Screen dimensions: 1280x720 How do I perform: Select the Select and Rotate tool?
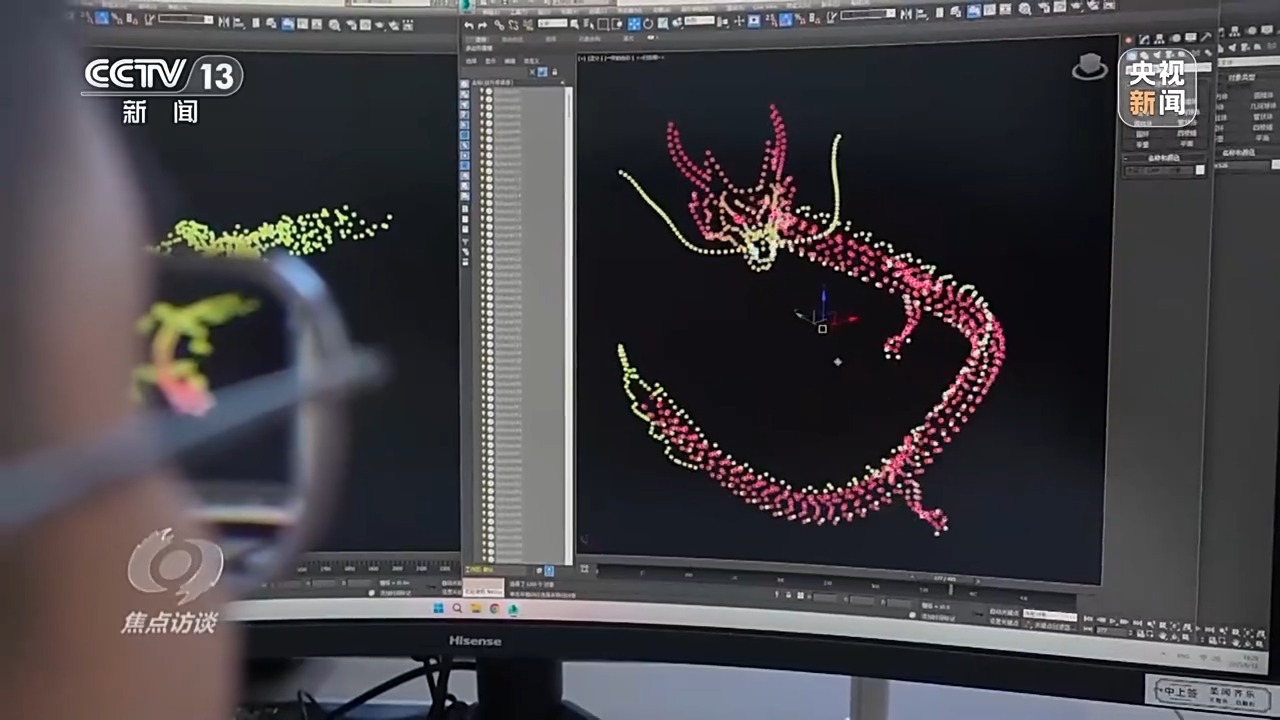point(648,23)
